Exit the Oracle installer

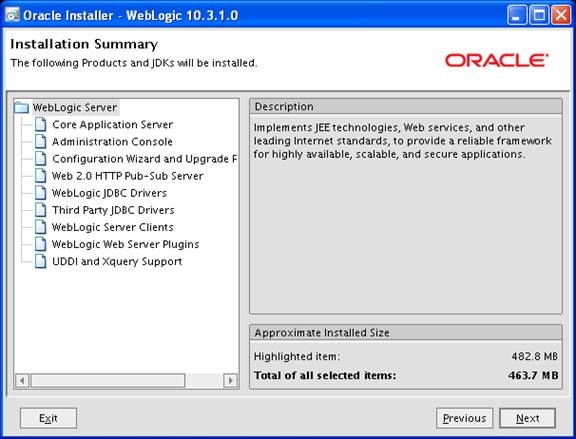pyautogui.click(x=48, y=418)
